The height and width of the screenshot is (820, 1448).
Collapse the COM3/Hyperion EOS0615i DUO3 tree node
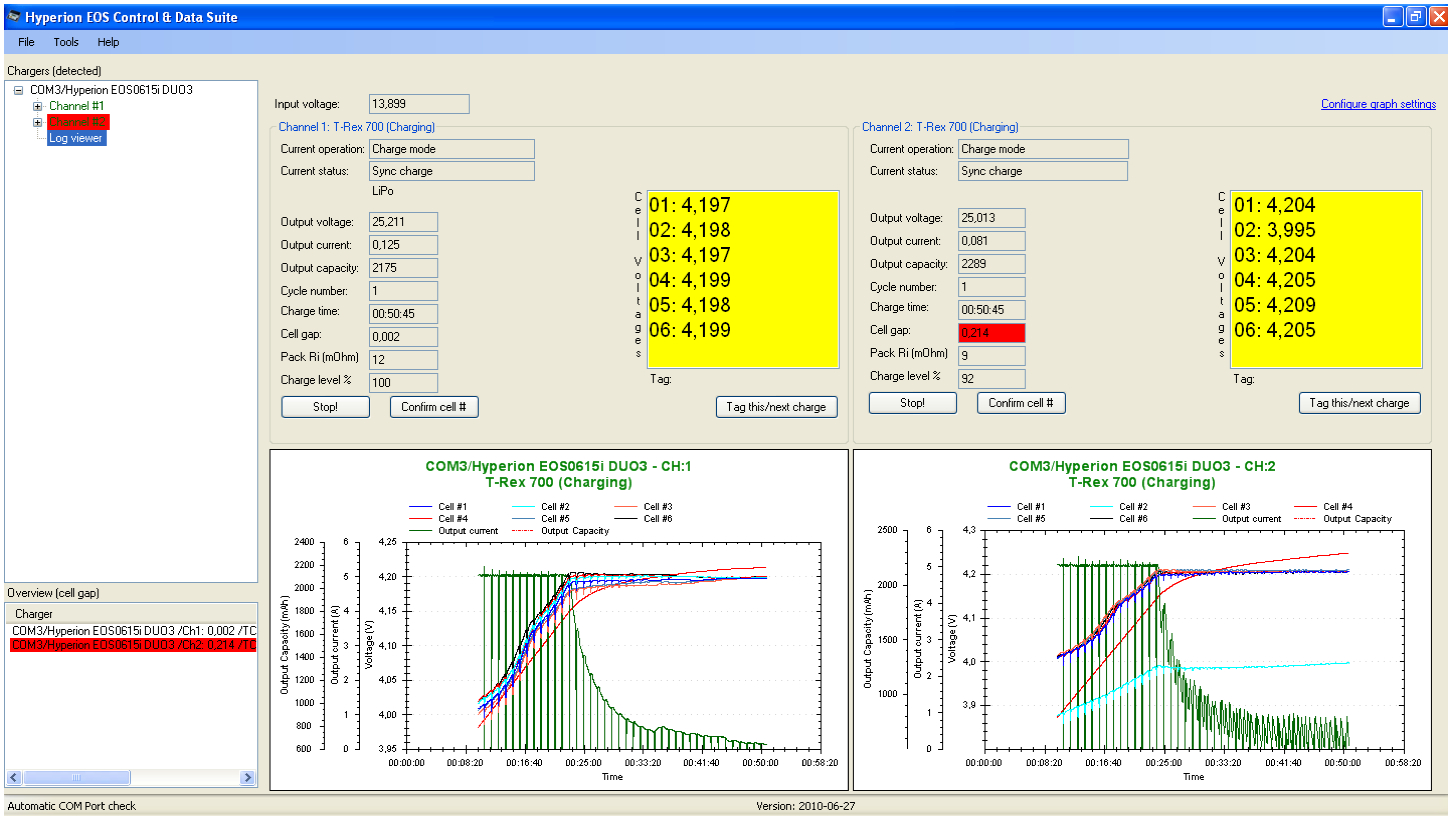click(18, 90)
